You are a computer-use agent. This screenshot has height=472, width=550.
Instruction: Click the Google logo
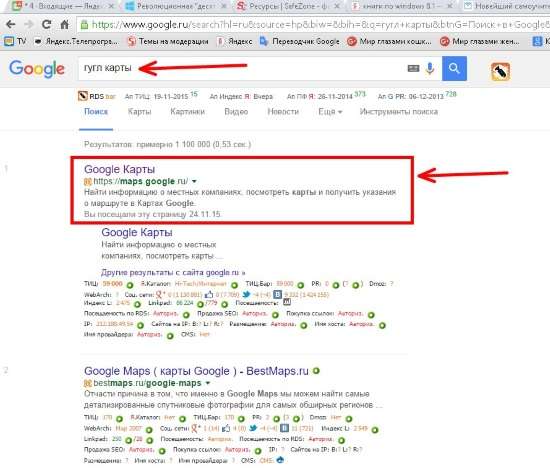(x=37, y=69)
